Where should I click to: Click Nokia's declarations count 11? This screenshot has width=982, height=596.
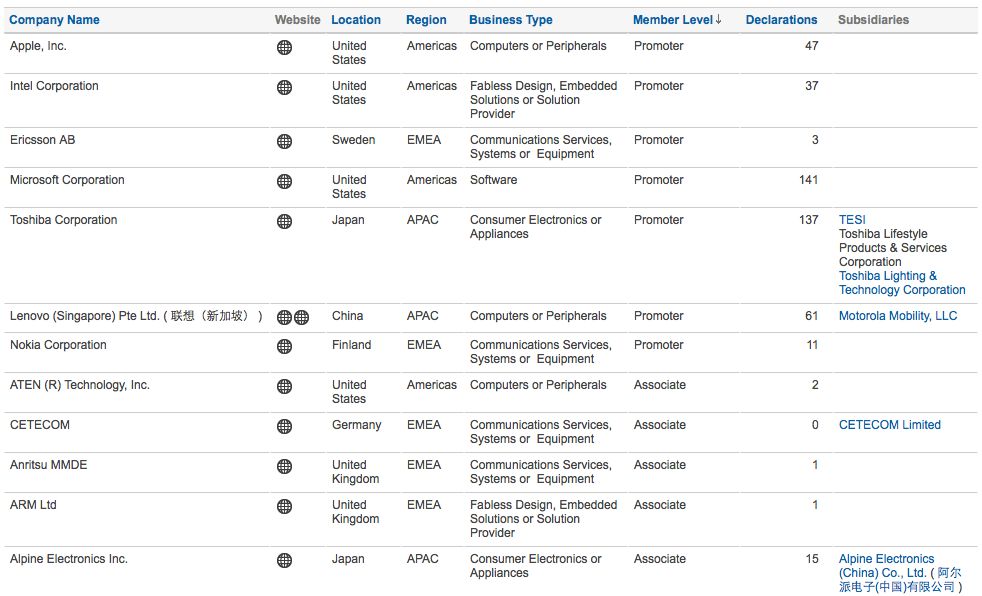(x=812, y=345)
